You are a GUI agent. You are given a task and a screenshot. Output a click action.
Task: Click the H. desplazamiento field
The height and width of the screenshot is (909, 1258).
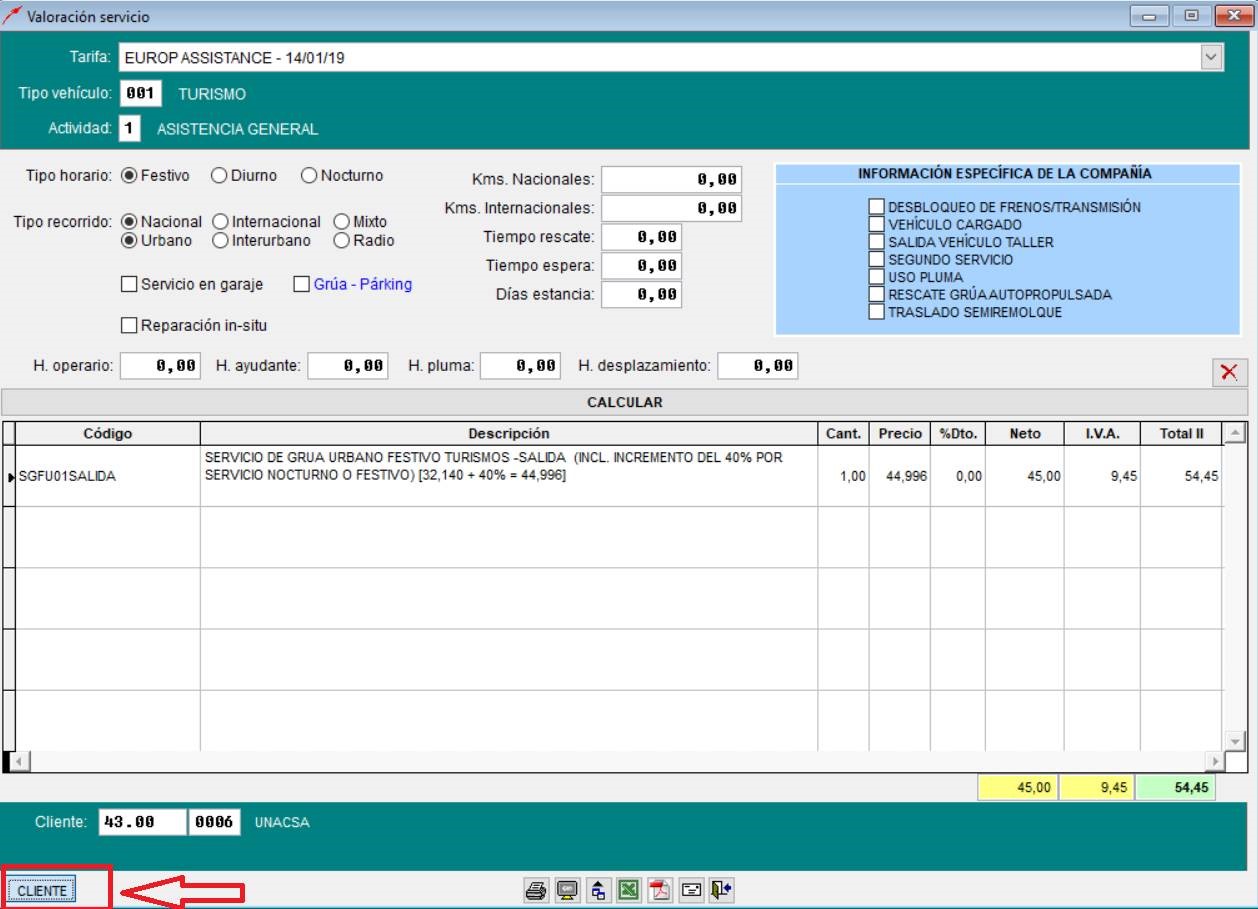758,366
